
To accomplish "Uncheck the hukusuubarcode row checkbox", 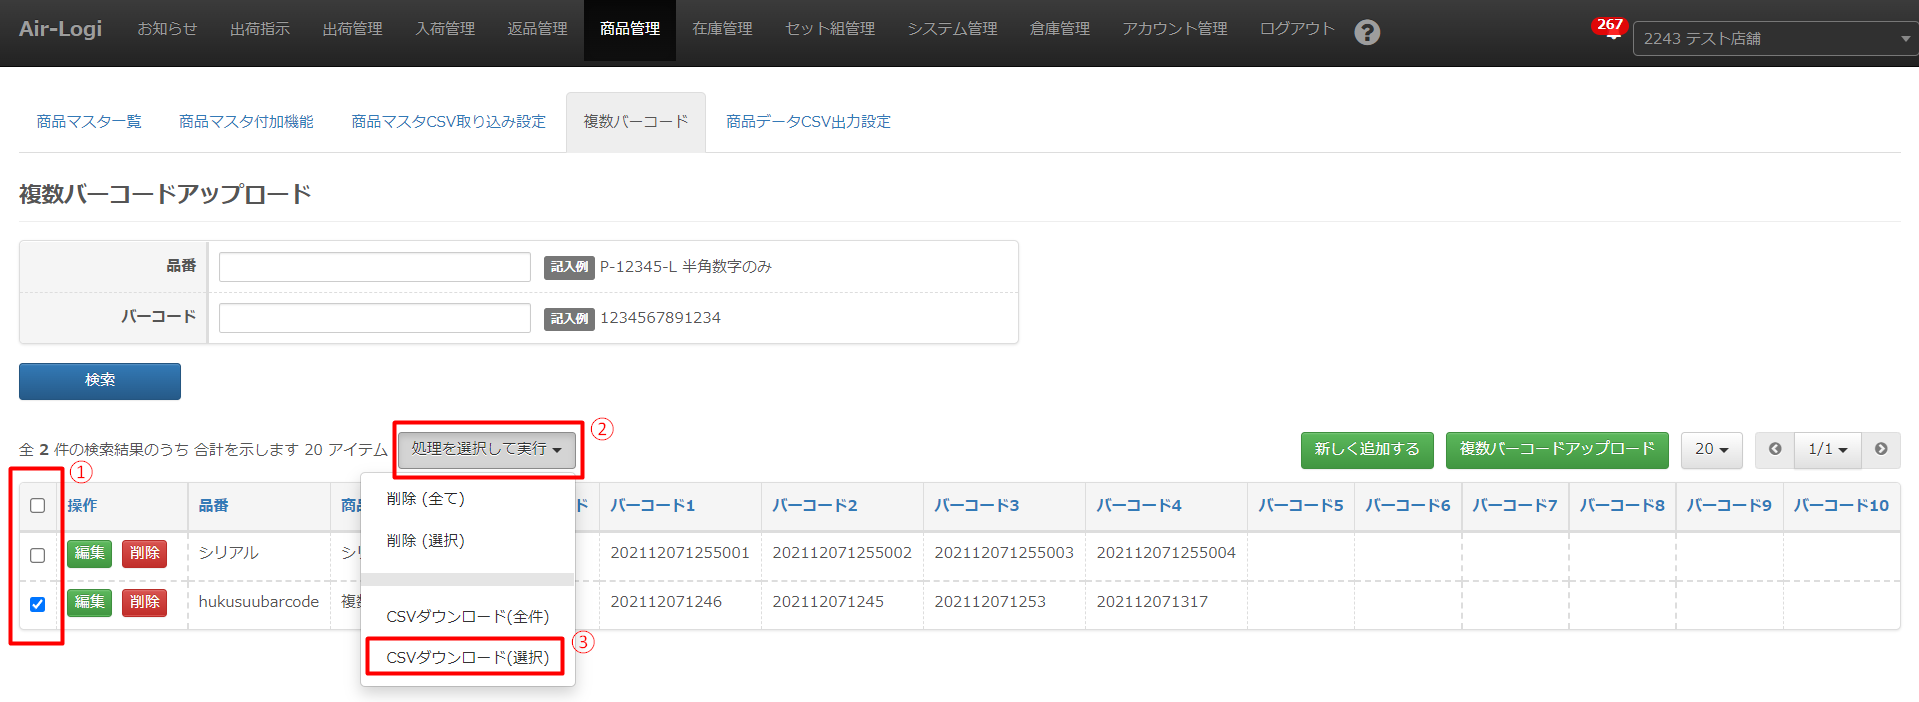I will (x=38, y=604).
